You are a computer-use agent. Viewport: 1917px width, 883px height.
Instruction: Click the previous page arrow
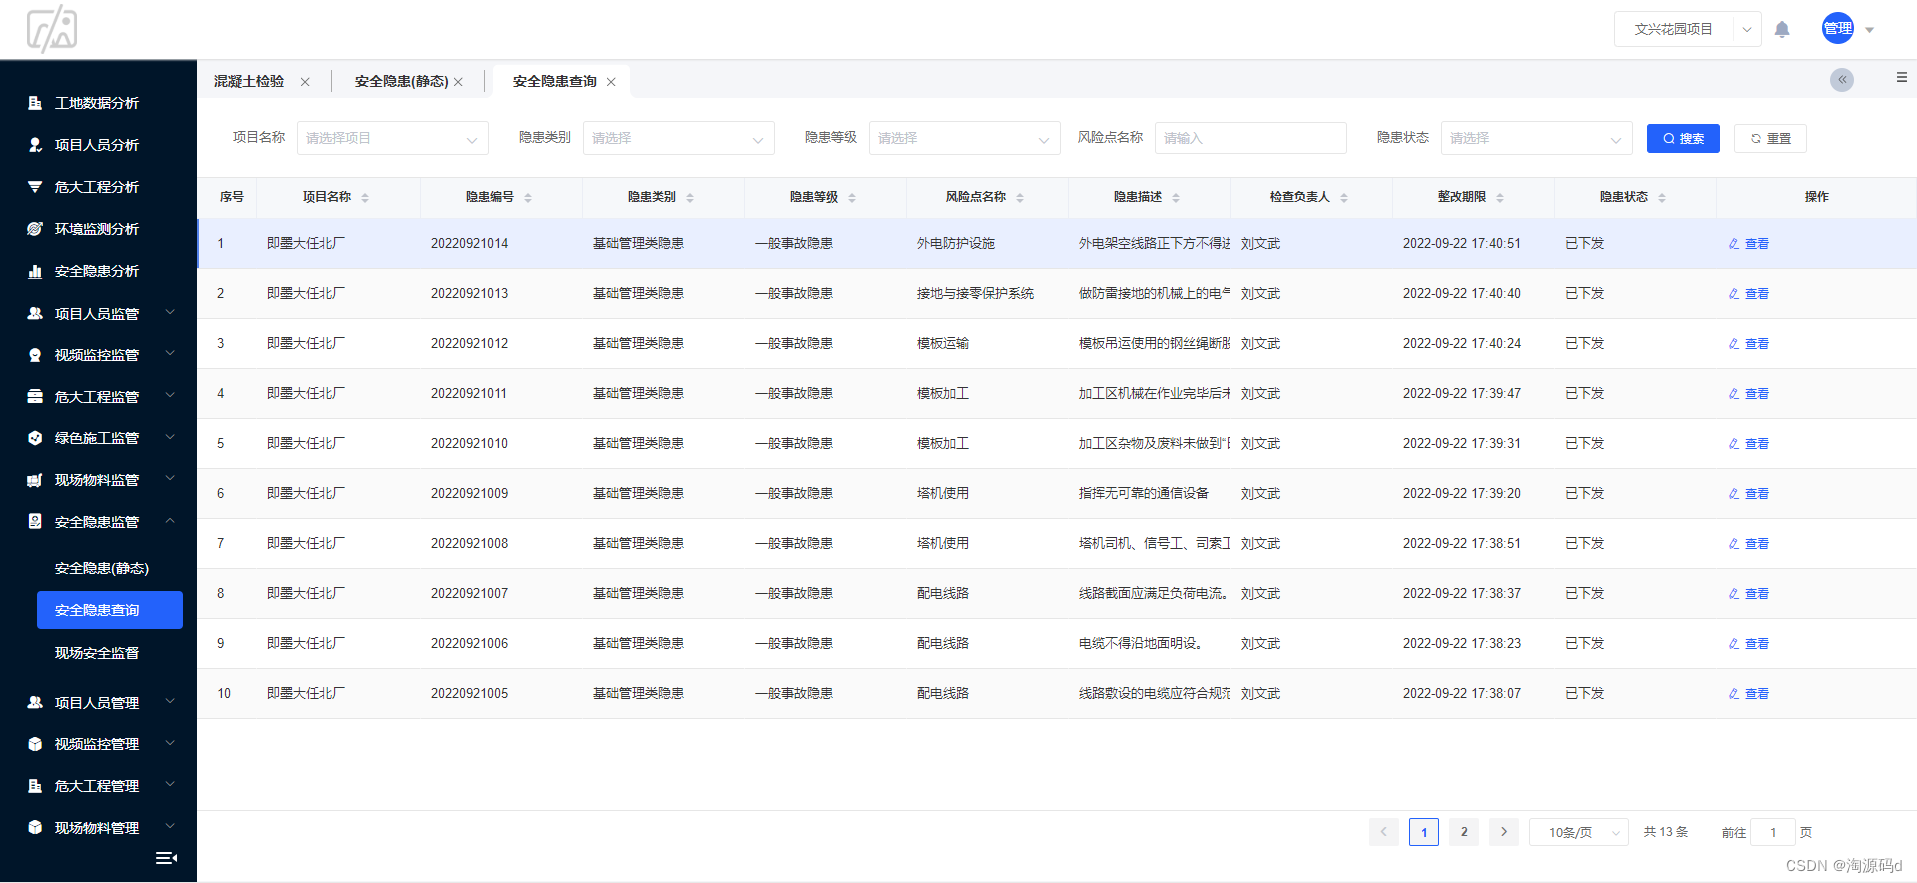point(1384,832)
